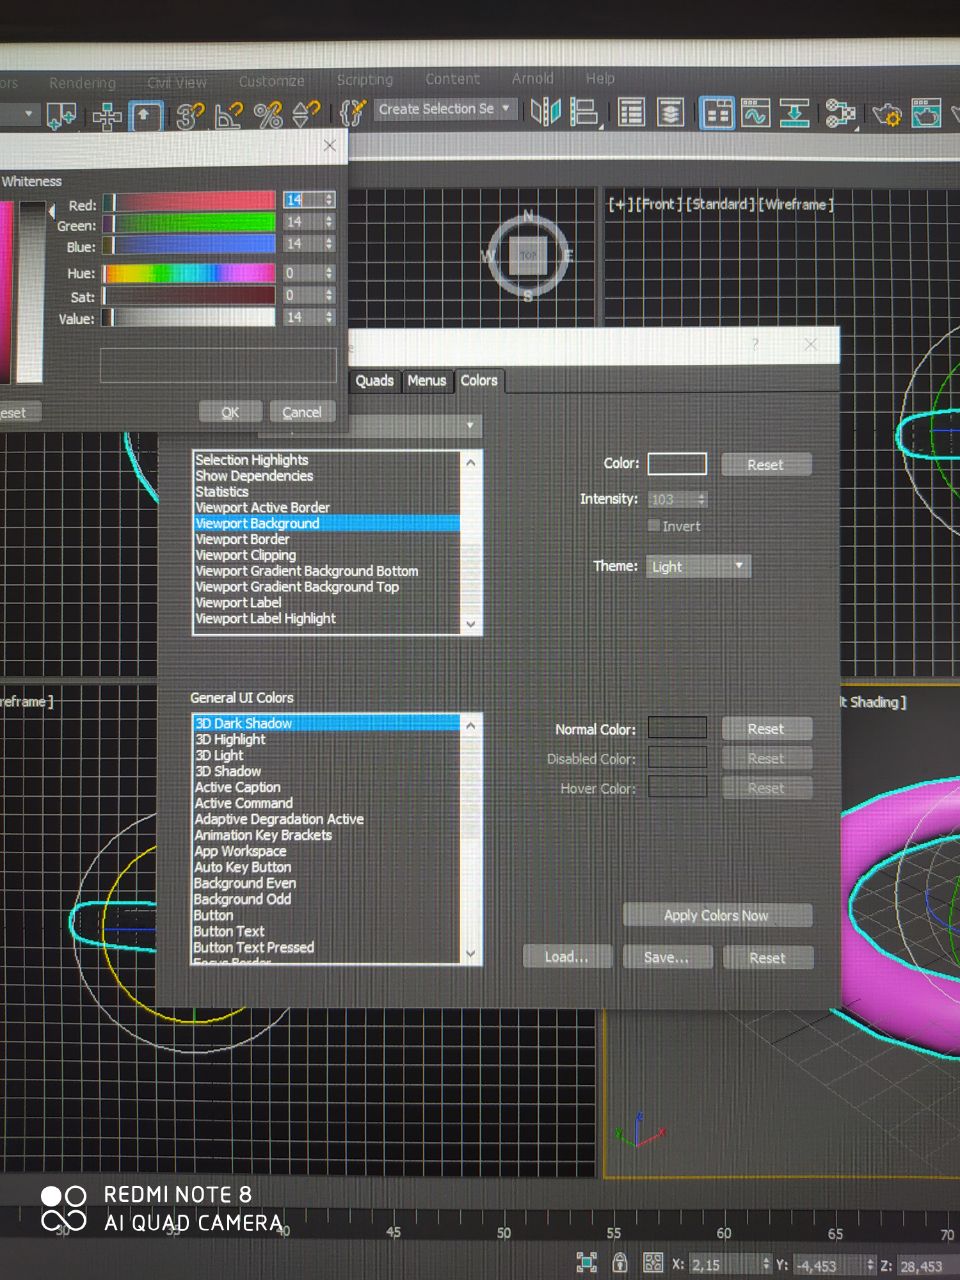Select the Select and Manipulate tool
960x1280 pixels.
tap(106, 116)
